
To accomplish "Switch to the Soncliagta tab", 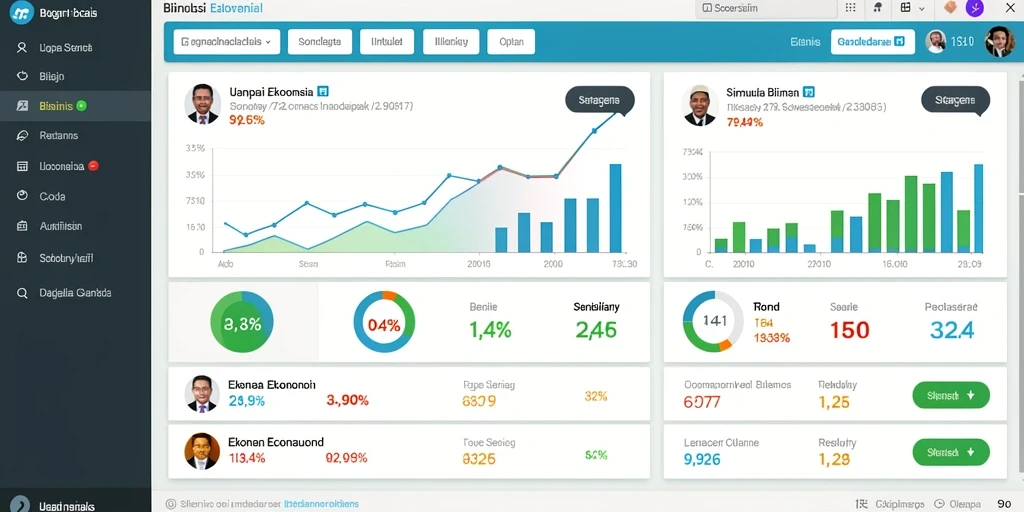I will coord(319,42).
